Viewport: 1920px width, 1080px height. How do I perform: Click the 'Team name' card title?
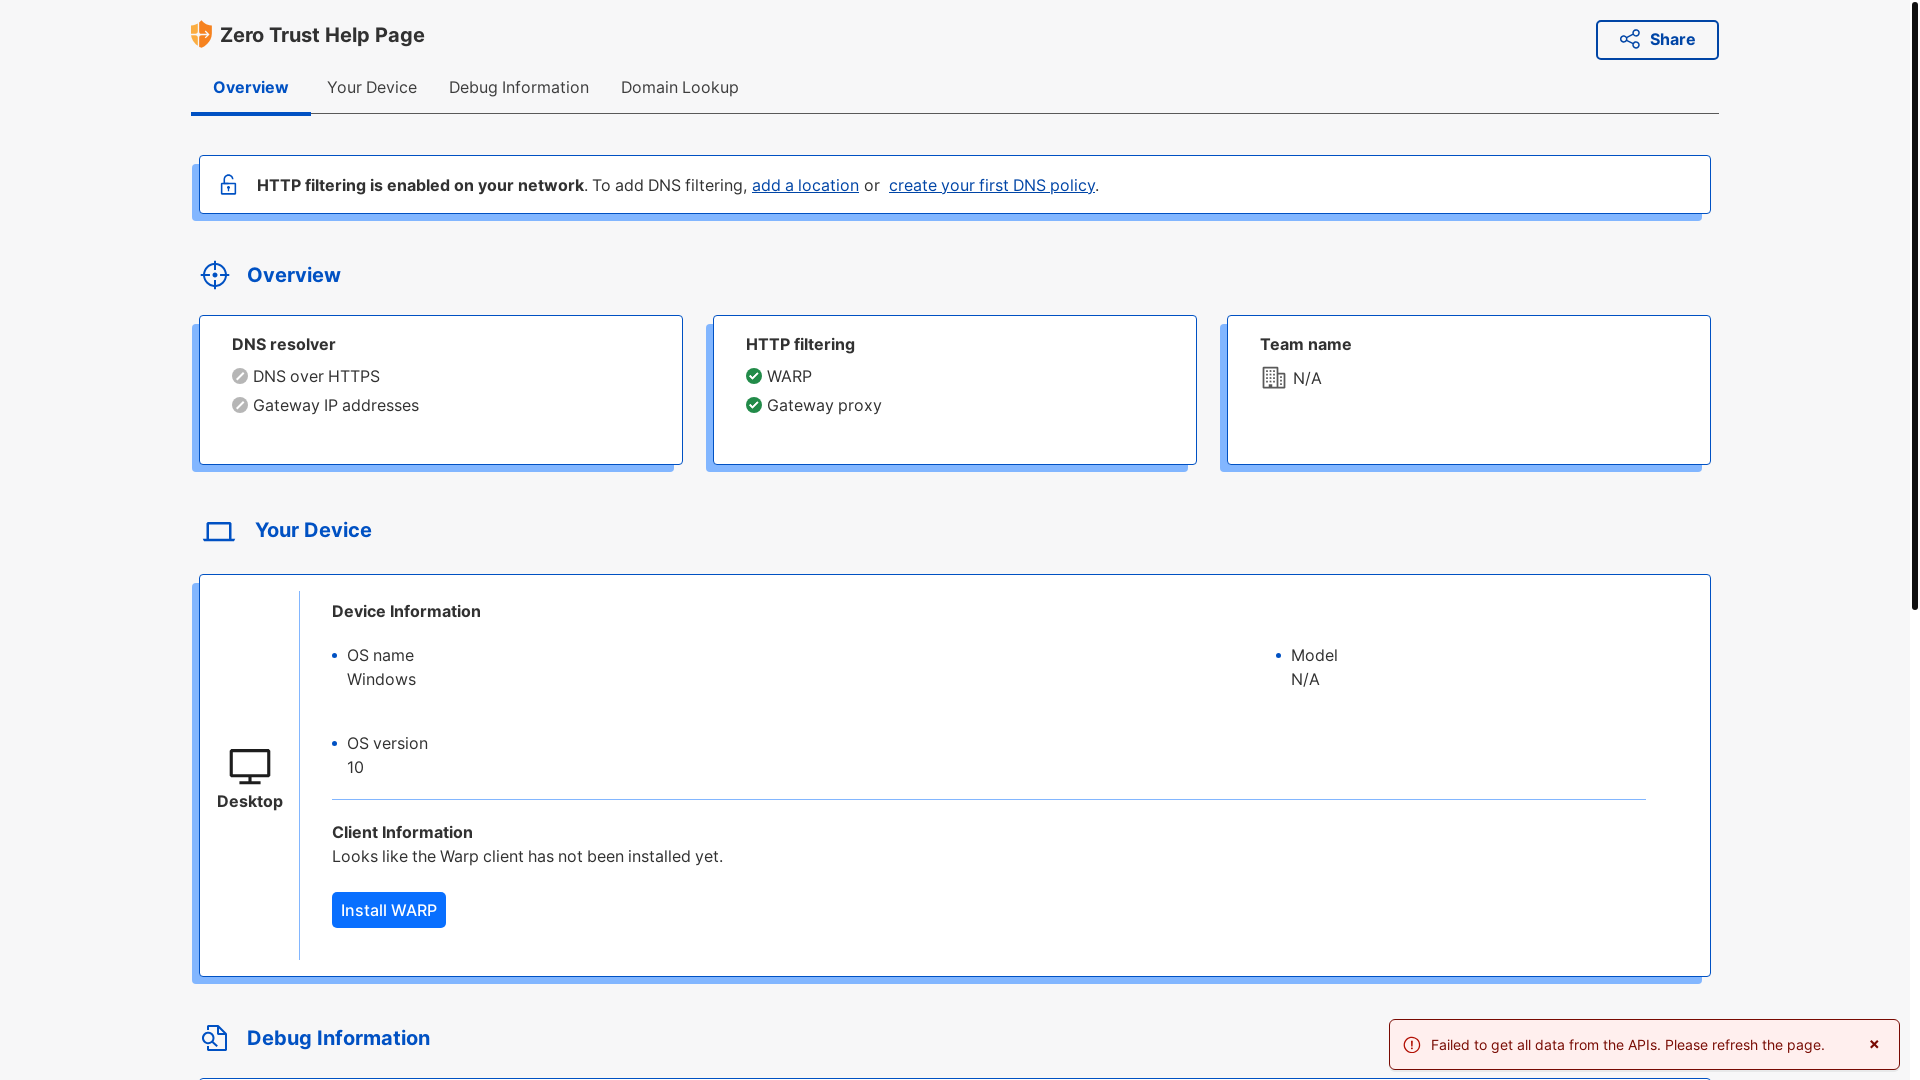point(1306,344)
